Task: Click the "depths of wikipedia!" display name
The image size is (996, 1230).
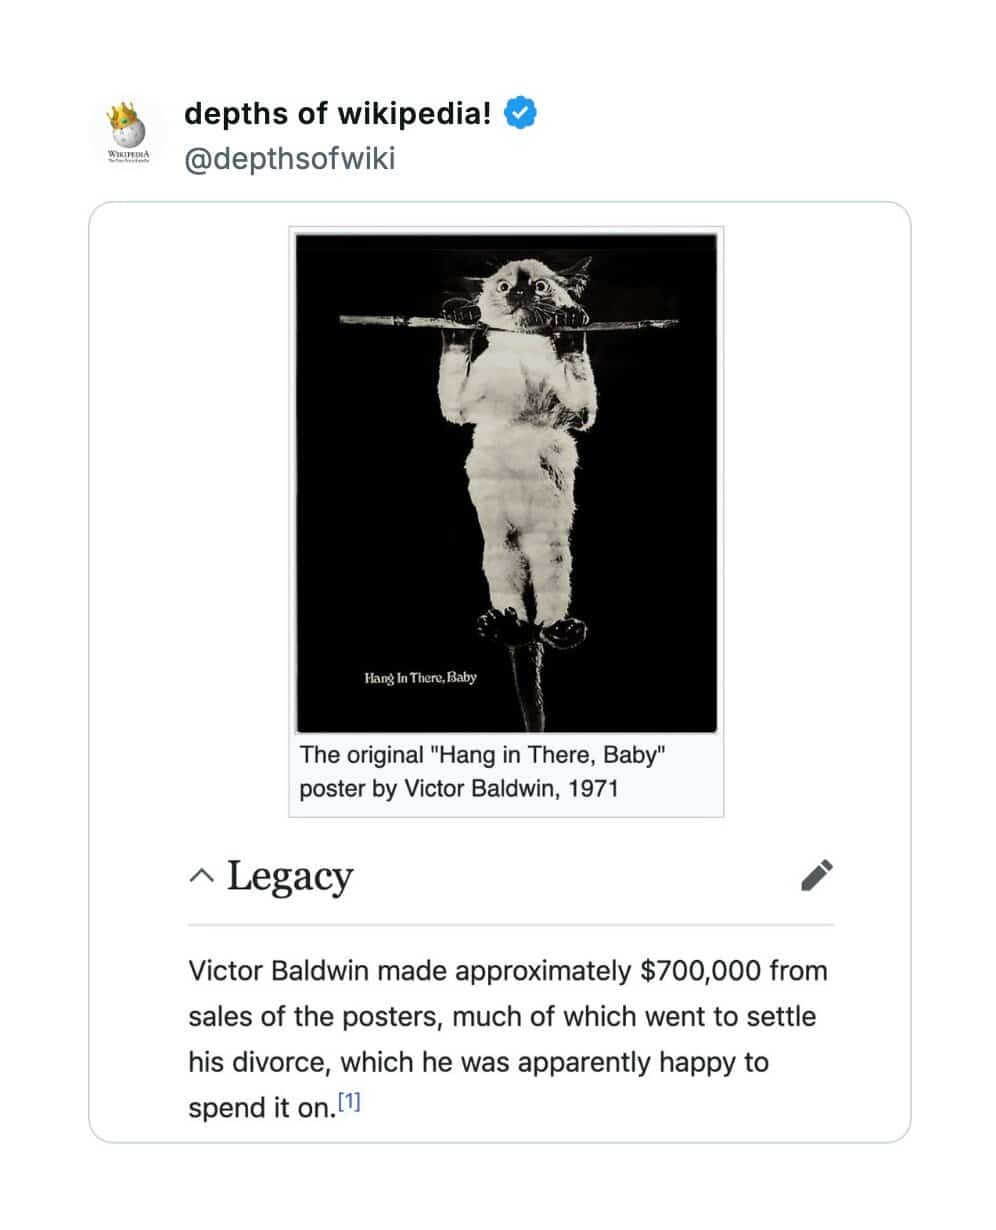Action: pos(338,114)
